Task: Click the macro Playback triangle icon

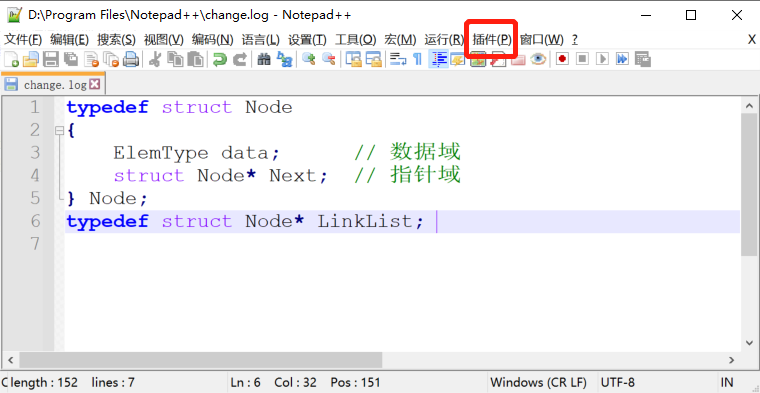Action: pos(602,59)
